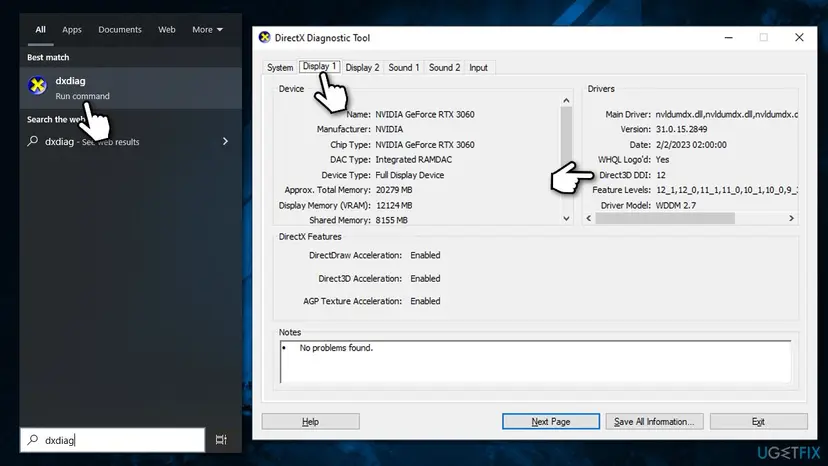
Task: Click the Driver Model value WDDM 2.7
Action: [x=675, y=205]
